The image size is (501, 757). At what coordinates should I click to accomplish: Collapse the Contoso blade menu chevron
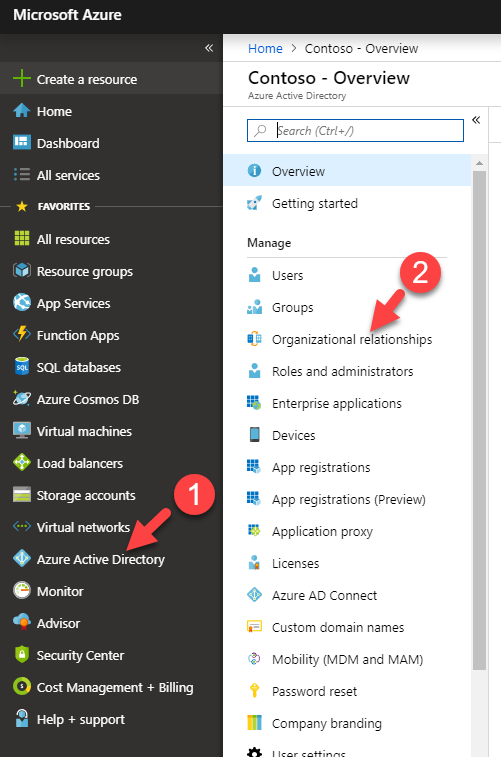pyautogui.click(x=476, y=120)
